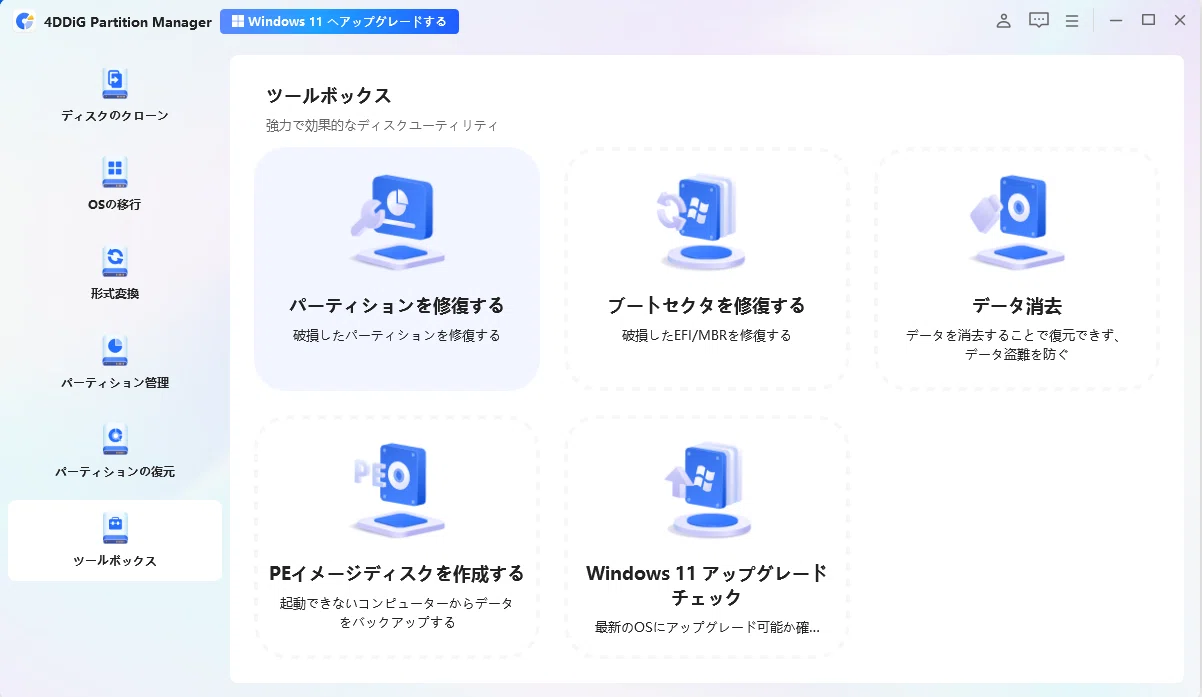Image resolution: width=1202 pixels, height=697 pixels.
Task: Minimize the 4DDiG window
Action: (x=1116, y=21)
